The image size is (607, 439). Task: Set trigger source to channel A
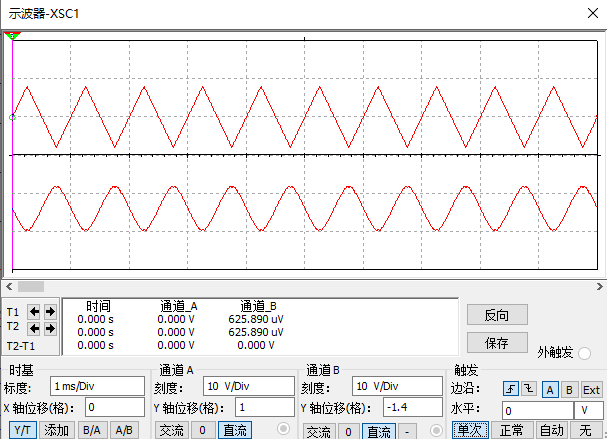tap(550, 389)
